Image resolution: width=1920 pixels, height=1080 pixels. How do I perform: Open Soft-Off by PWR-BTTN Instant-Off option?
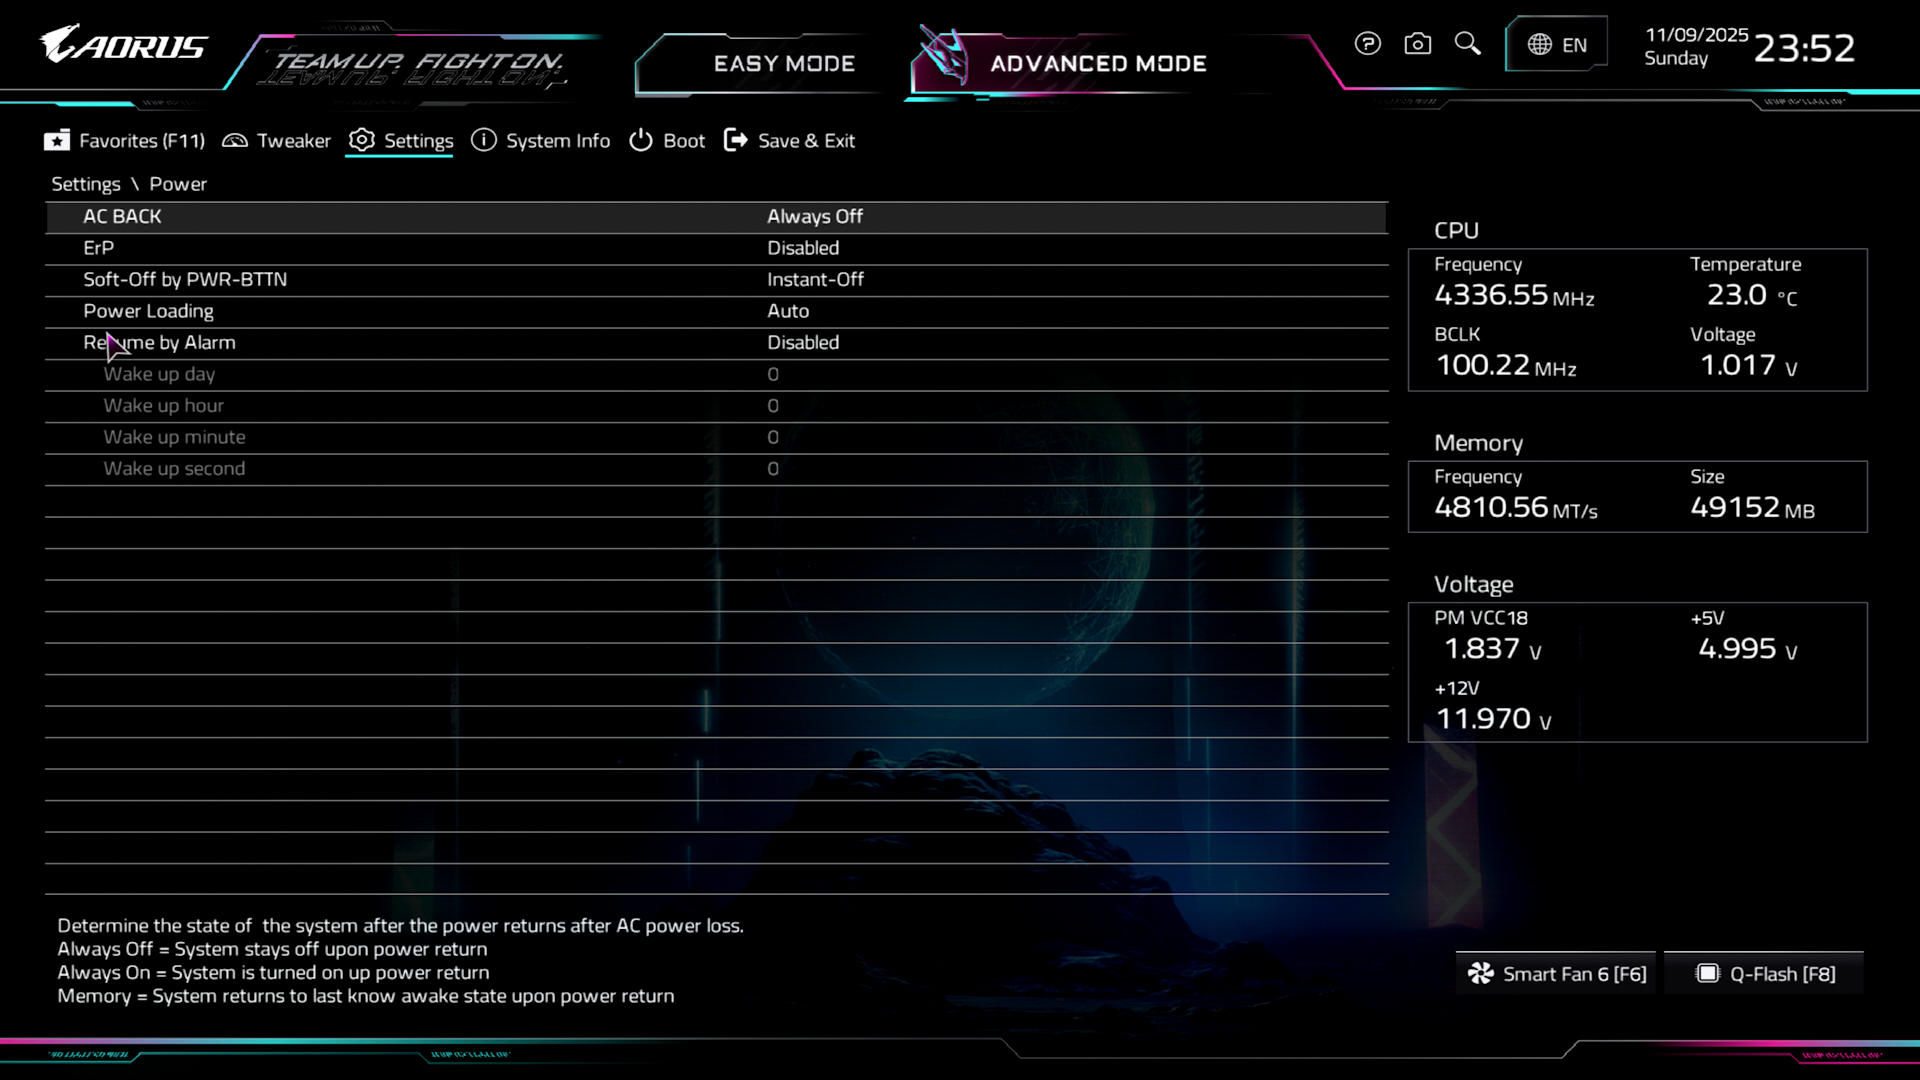814,280
